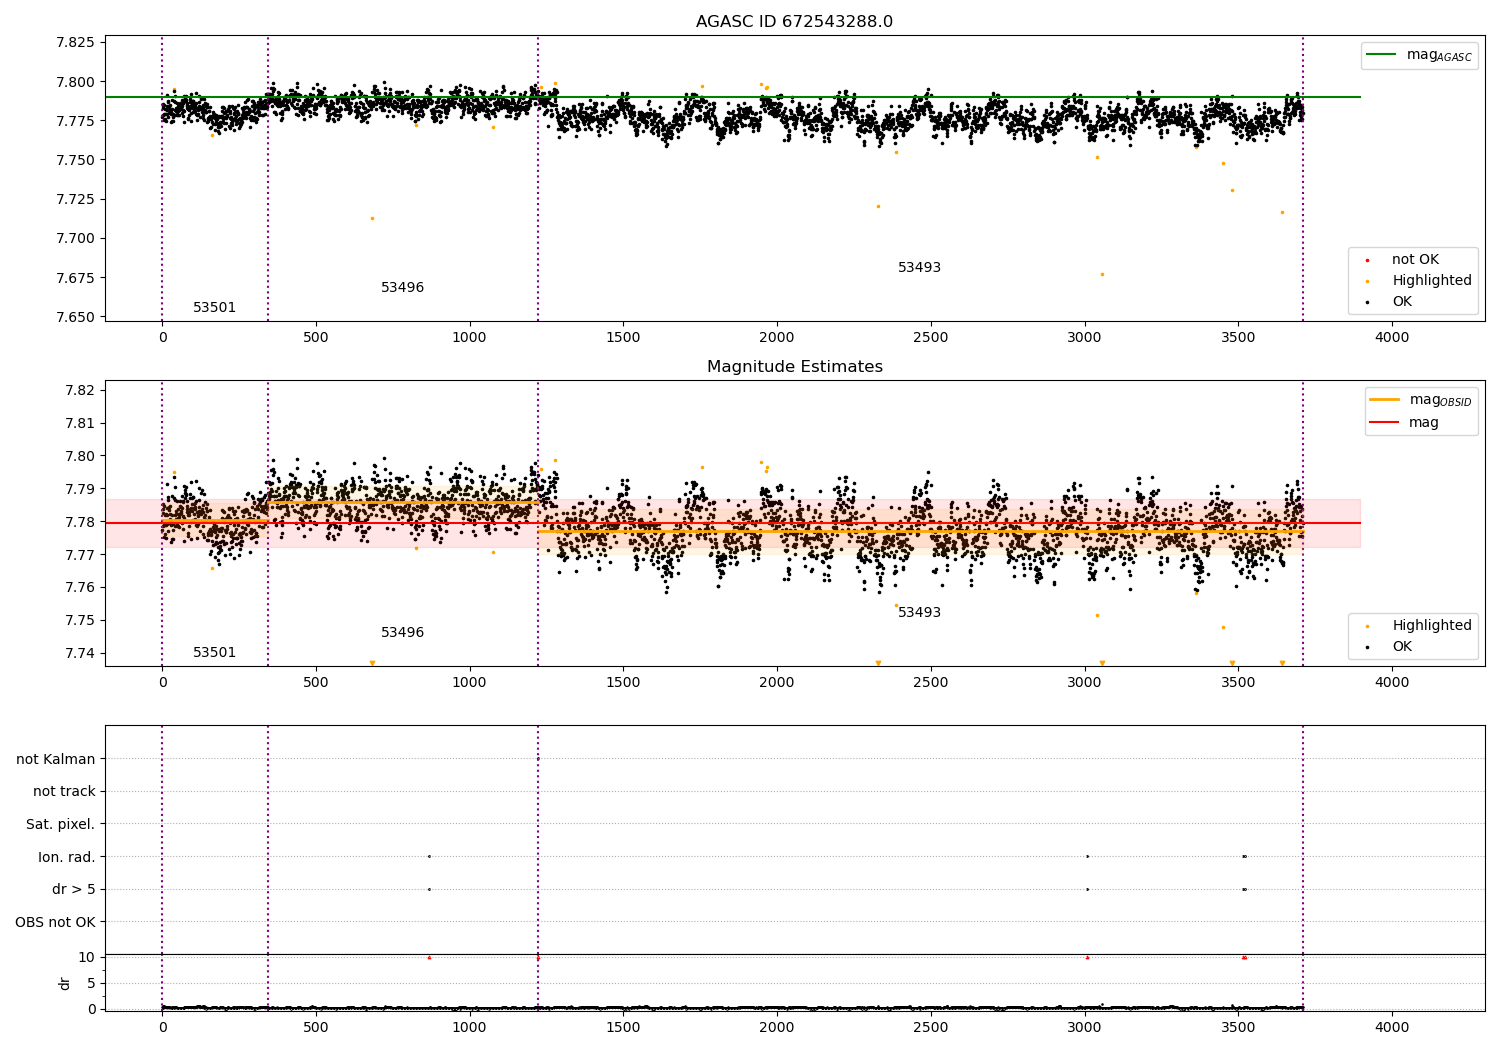Click the orange line swatch beside mag OBSID
The height and width of the screenshot is (1050, 1500).
(1385, 400)
